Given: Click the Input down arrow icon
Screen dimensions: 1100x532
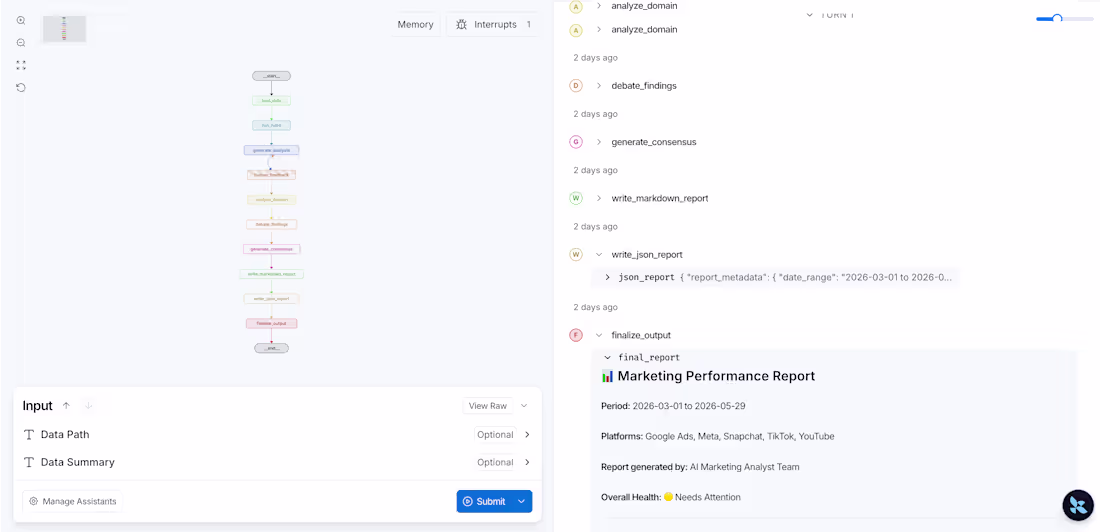Looking at the screenshot, I should coord(89,406).
